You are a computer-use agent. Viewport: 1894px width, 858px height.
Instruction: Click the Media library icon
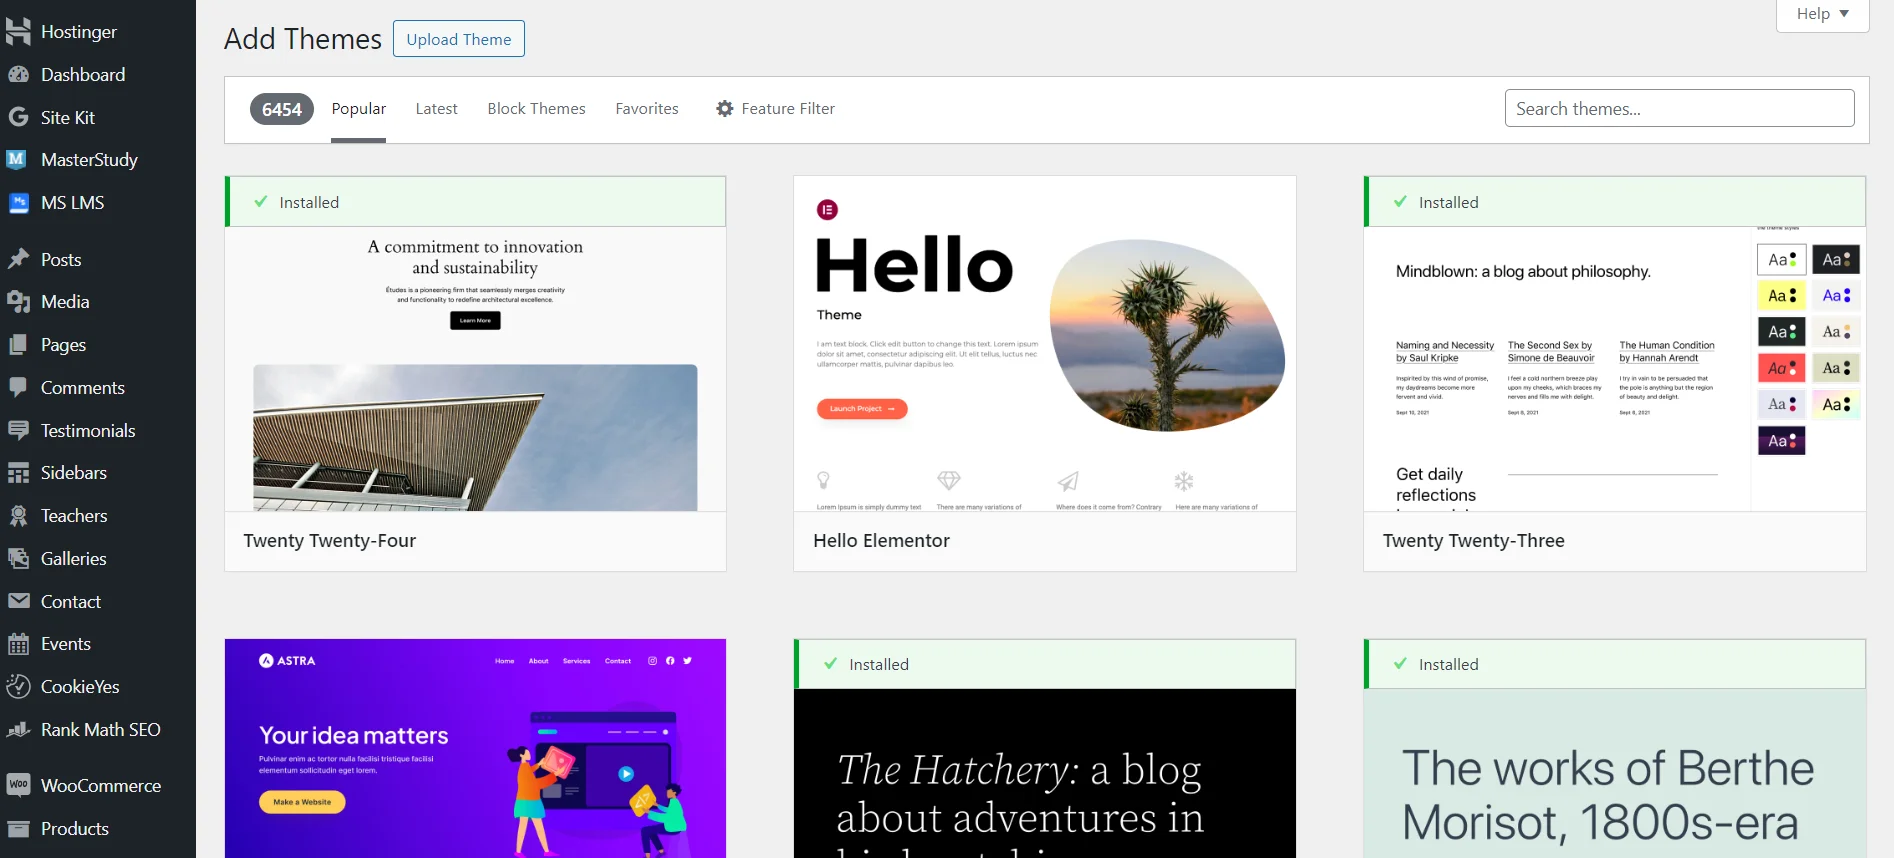point(18,302)
